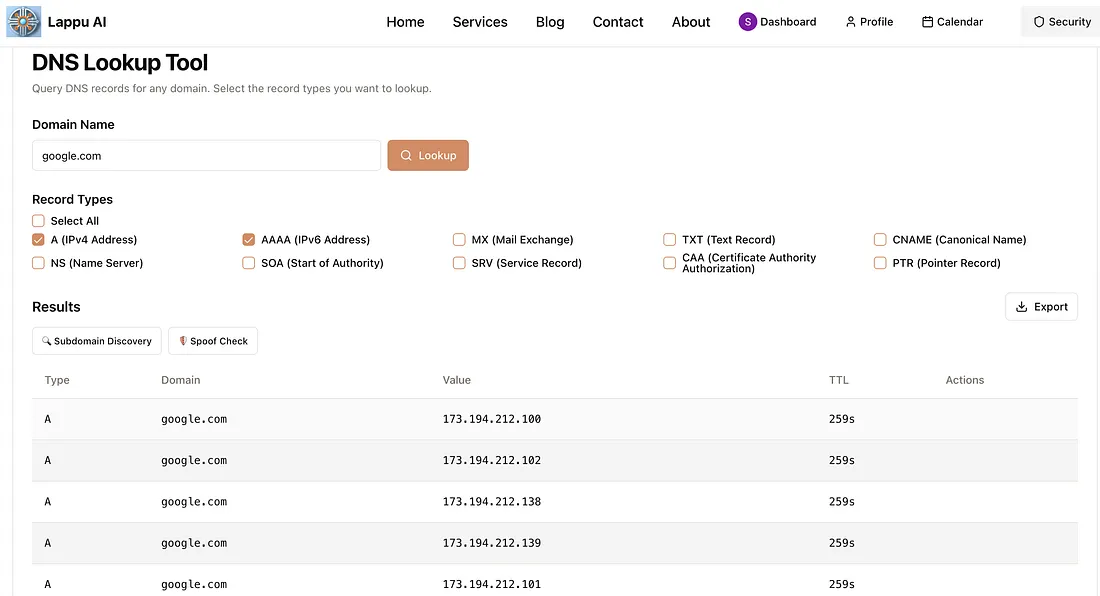The height and width of the screenshot is (596, 1100).
Task: Tick the CNAME (Canonical Name) checkbox
Action: pos(880,240)
